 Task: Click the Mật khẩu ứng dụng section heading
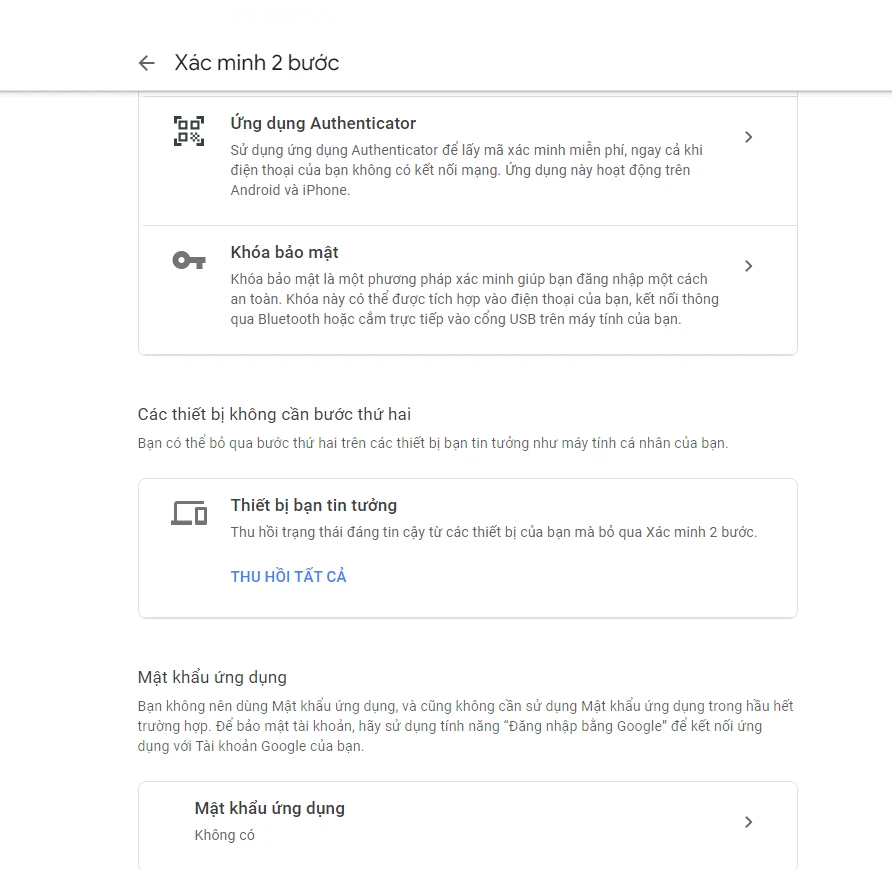pos(212,677)
